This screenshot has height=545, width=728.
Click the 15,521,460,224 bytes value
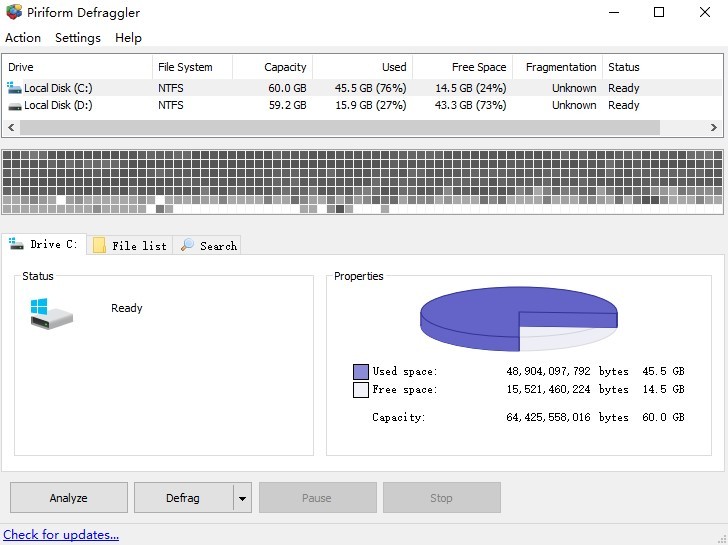(567, 389)
